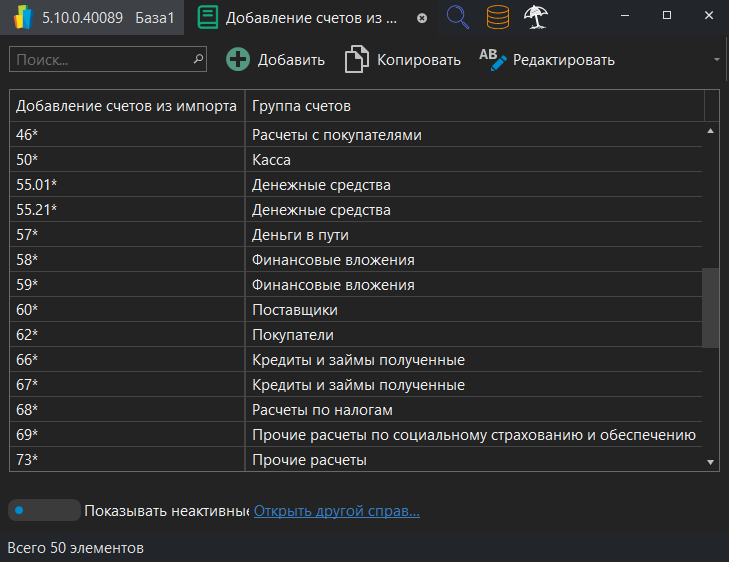Click the Редактировать AB pencil icon

point(493,60)
